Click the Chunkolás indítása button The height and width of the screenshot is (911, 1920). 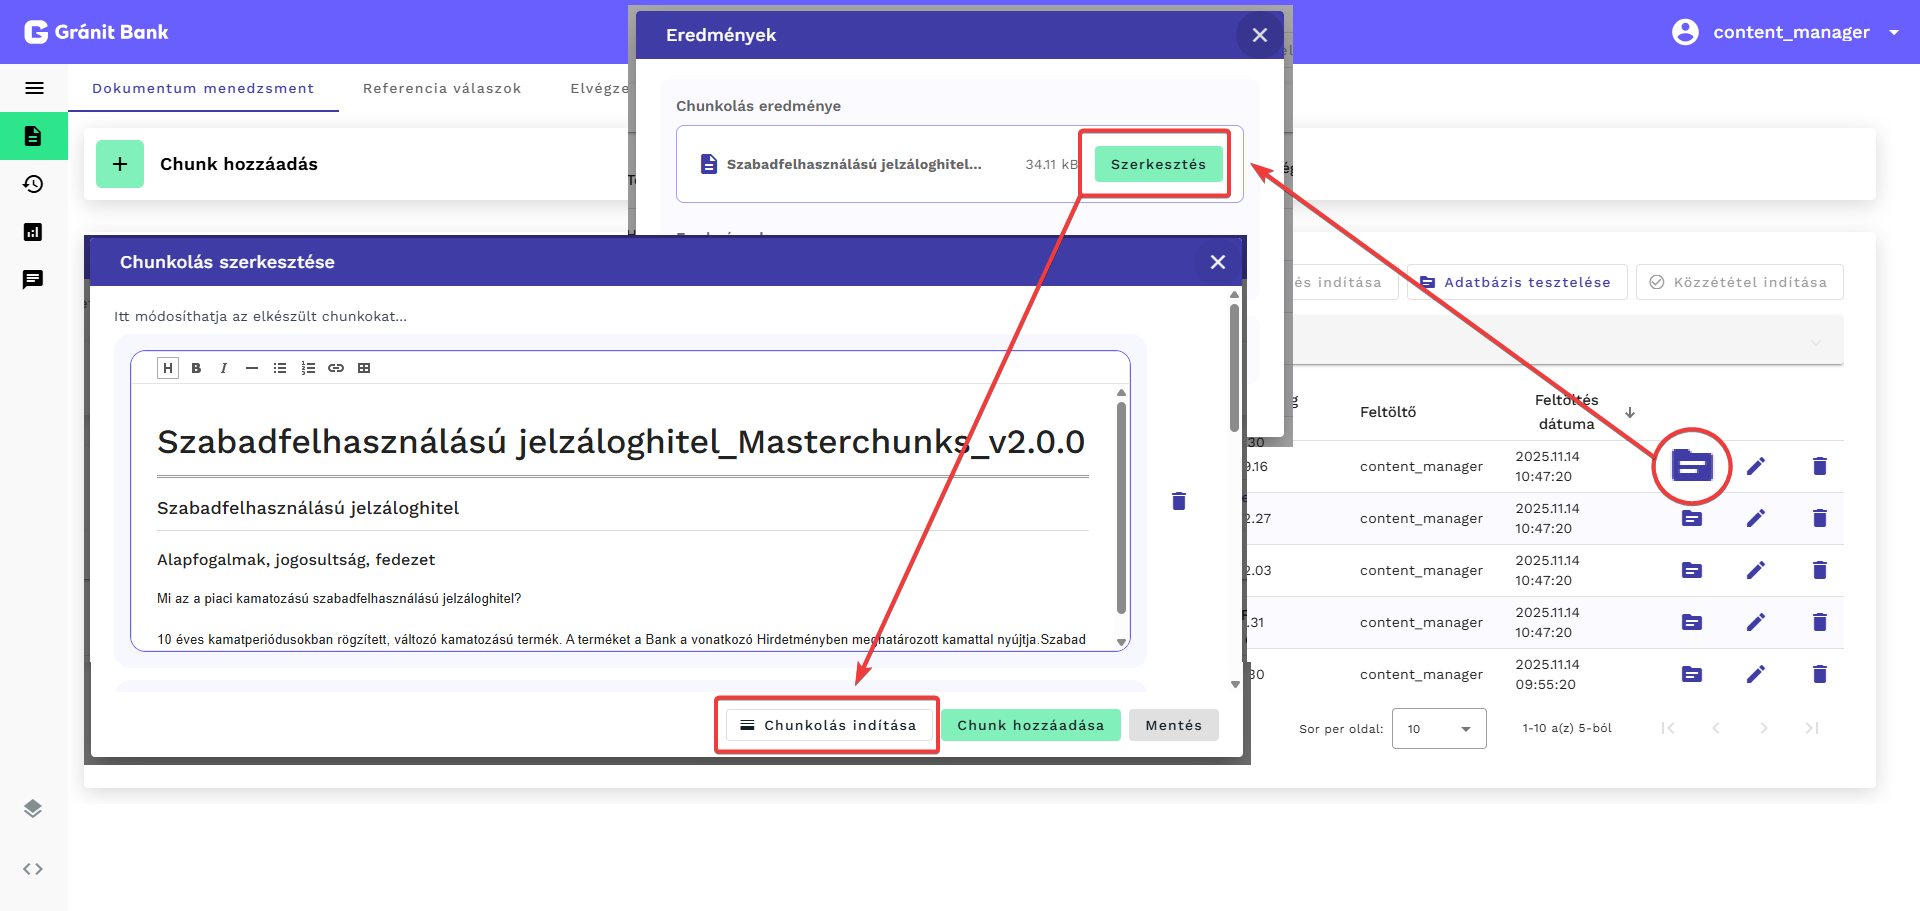coord(828,725)
